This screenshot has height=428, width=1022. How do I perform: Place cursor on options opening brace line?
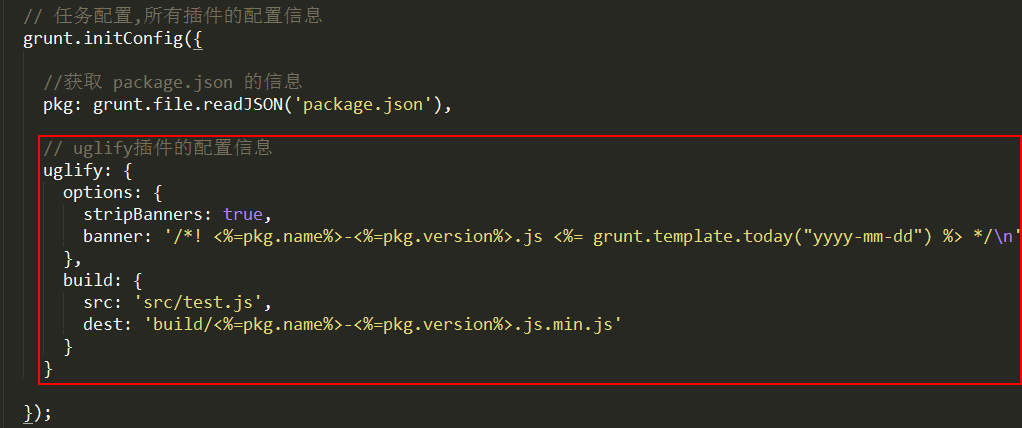[x=112, y=193]
